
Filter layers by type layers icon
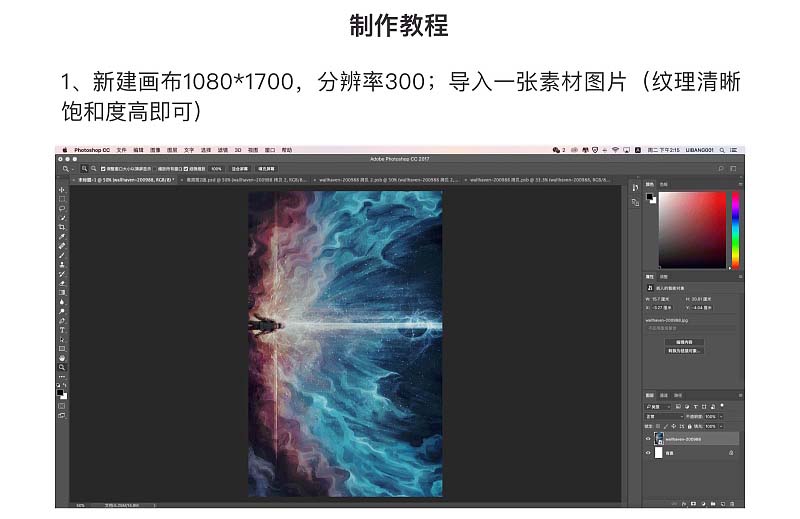pos(695,407)
